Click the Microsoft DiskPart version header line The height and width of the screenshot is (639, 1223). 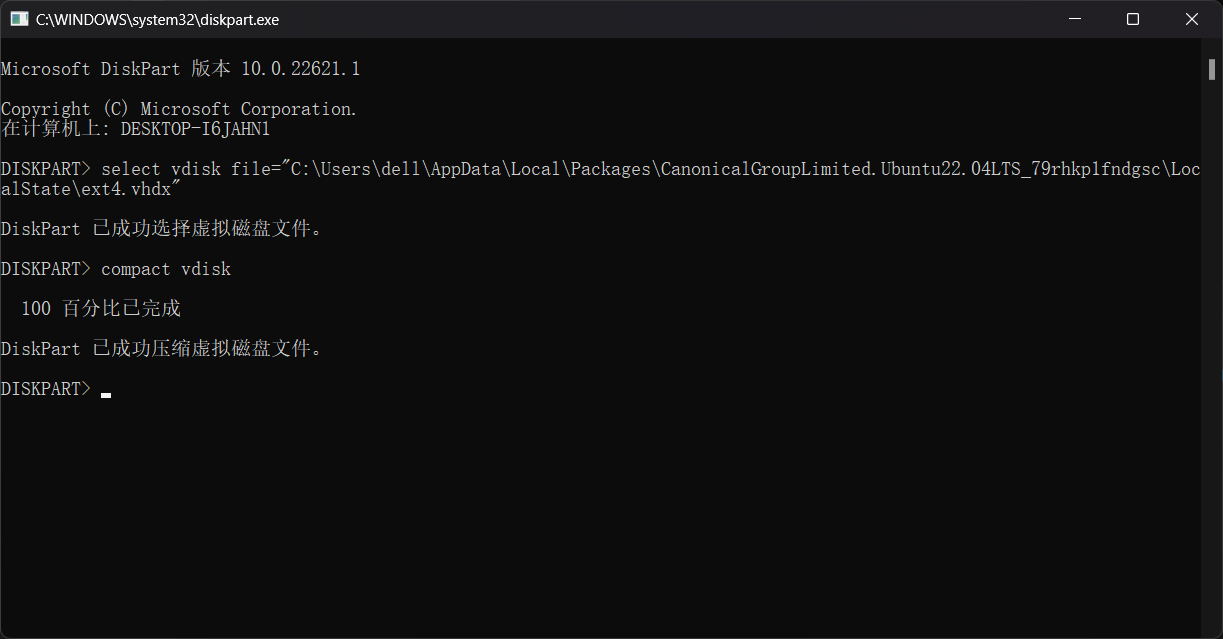point(180,69)
